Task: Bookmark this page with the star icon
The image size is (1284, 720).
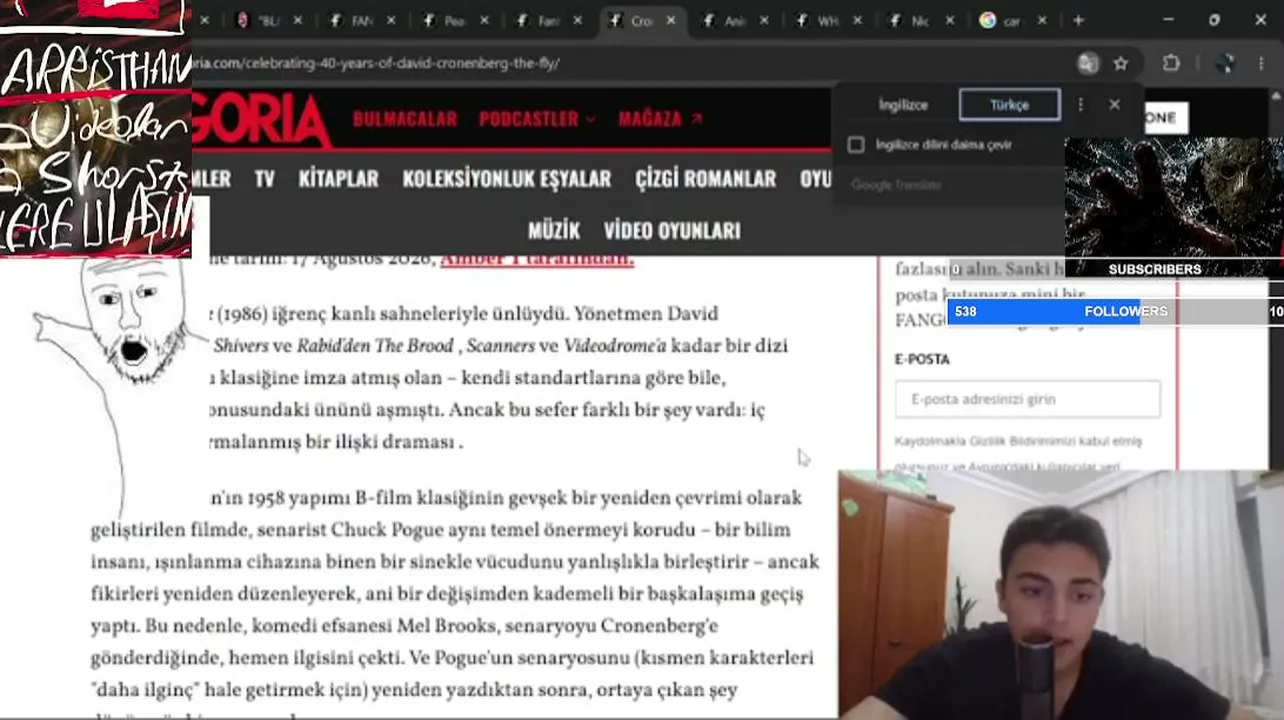Action: (1121, 63)
